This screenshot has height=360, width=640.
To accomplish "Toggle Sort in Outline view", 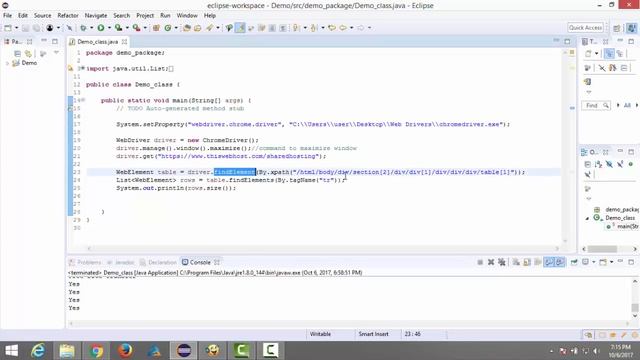I will [598, 164].
